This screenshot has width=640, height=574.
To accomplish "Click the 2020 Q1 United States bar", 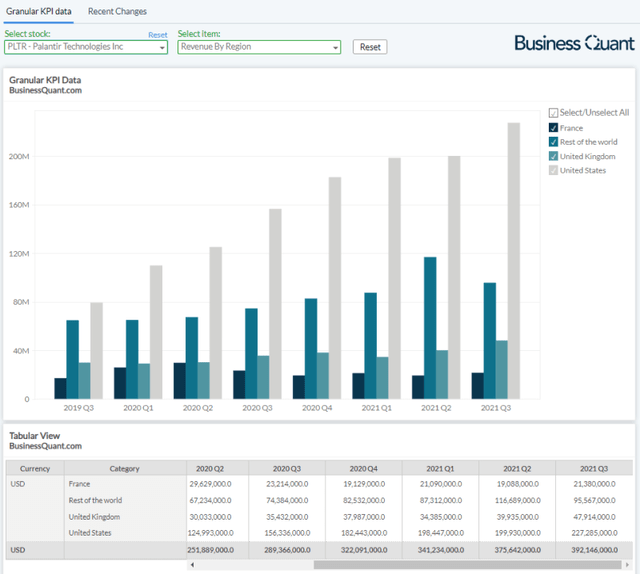I will click(x=156, y=332).
